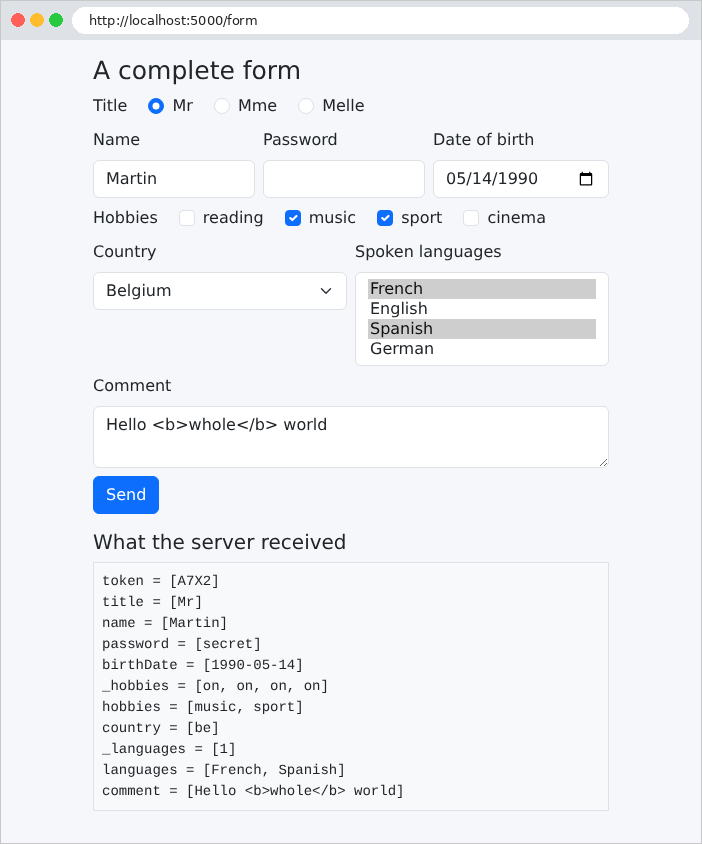Enable the cinema hobby checkbox
The height and width of the screenshot is (844, 702).
(471, 218)
